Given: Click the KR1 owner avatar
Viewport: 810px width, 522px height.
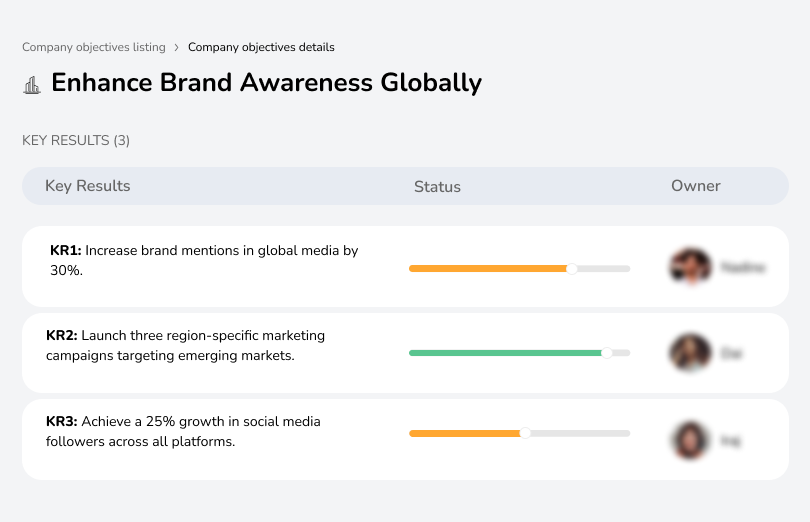Looking at the screenshot, I should (x=690, y=267).
